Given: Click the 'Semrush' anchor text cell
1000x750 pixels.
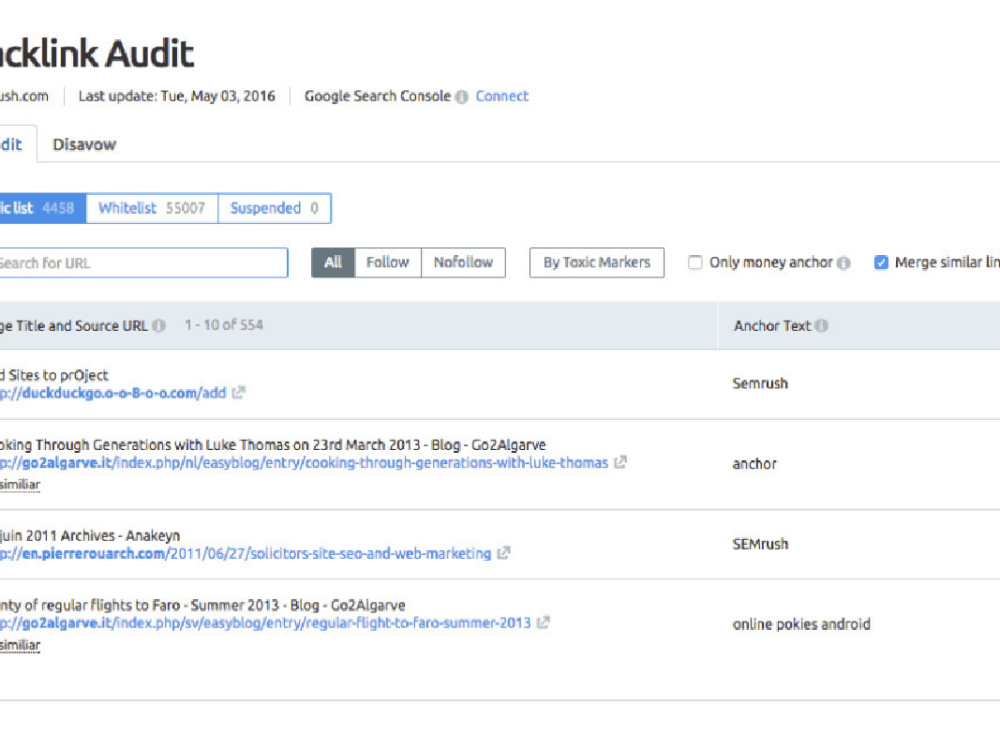Looking at the screenshot, I should tap(760, 383).
